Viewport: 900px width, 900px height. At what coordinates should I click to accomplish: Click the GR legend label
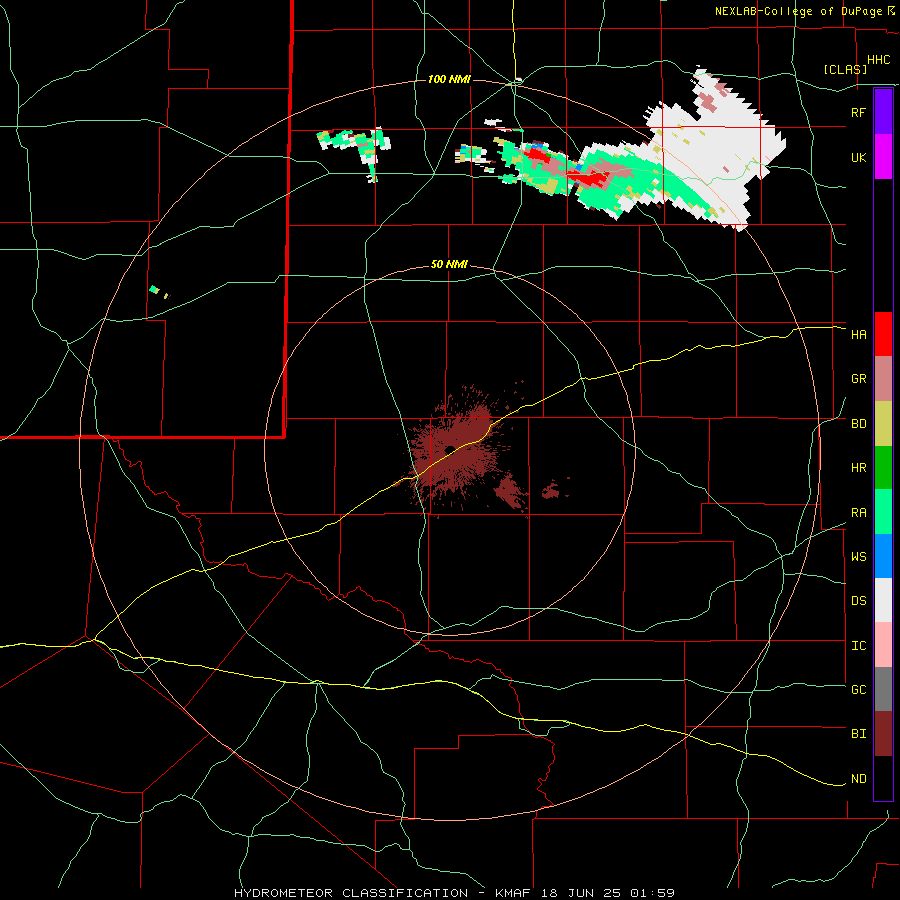pos(858,379)
